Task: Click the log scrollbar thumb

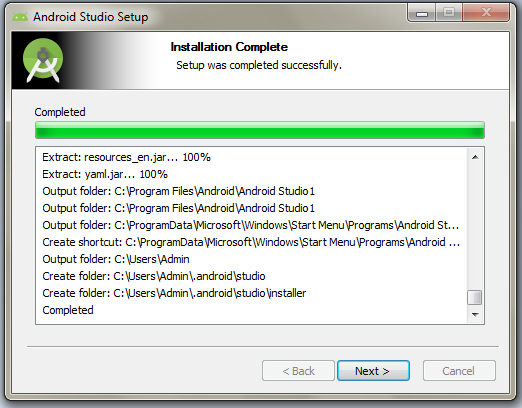Action: click(475, 297)
